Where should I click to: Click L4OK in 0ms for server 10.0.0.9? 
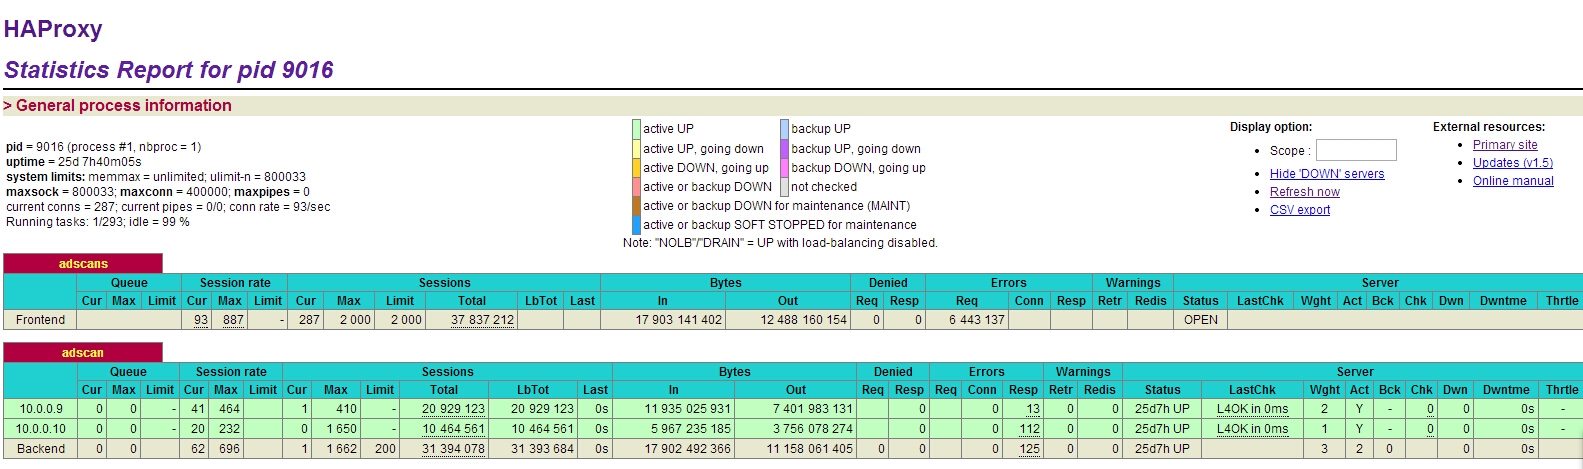(x=1252, y=409)
